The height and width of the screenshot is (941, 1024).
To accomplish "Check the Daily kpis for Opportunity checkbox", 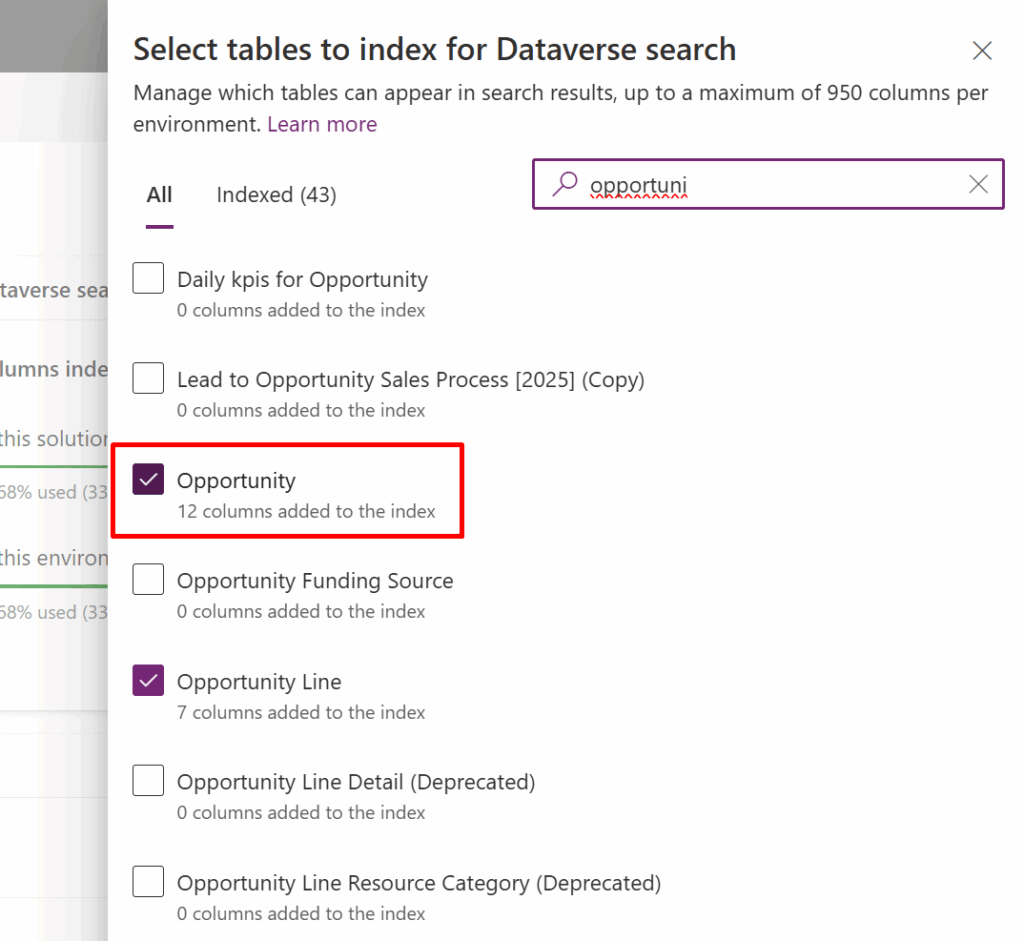I will (x=148, y=279).
